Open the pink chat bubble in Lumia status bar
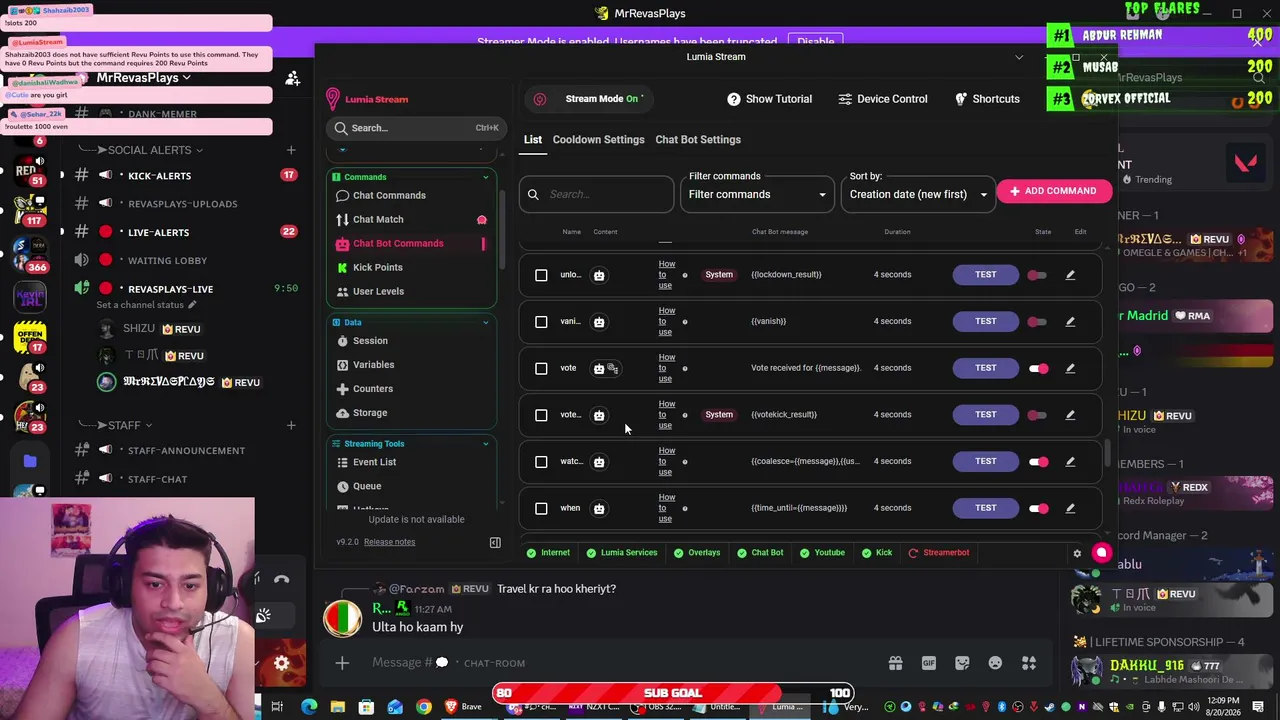This screenshot has height=720, width=1280. click(1101, 552)
